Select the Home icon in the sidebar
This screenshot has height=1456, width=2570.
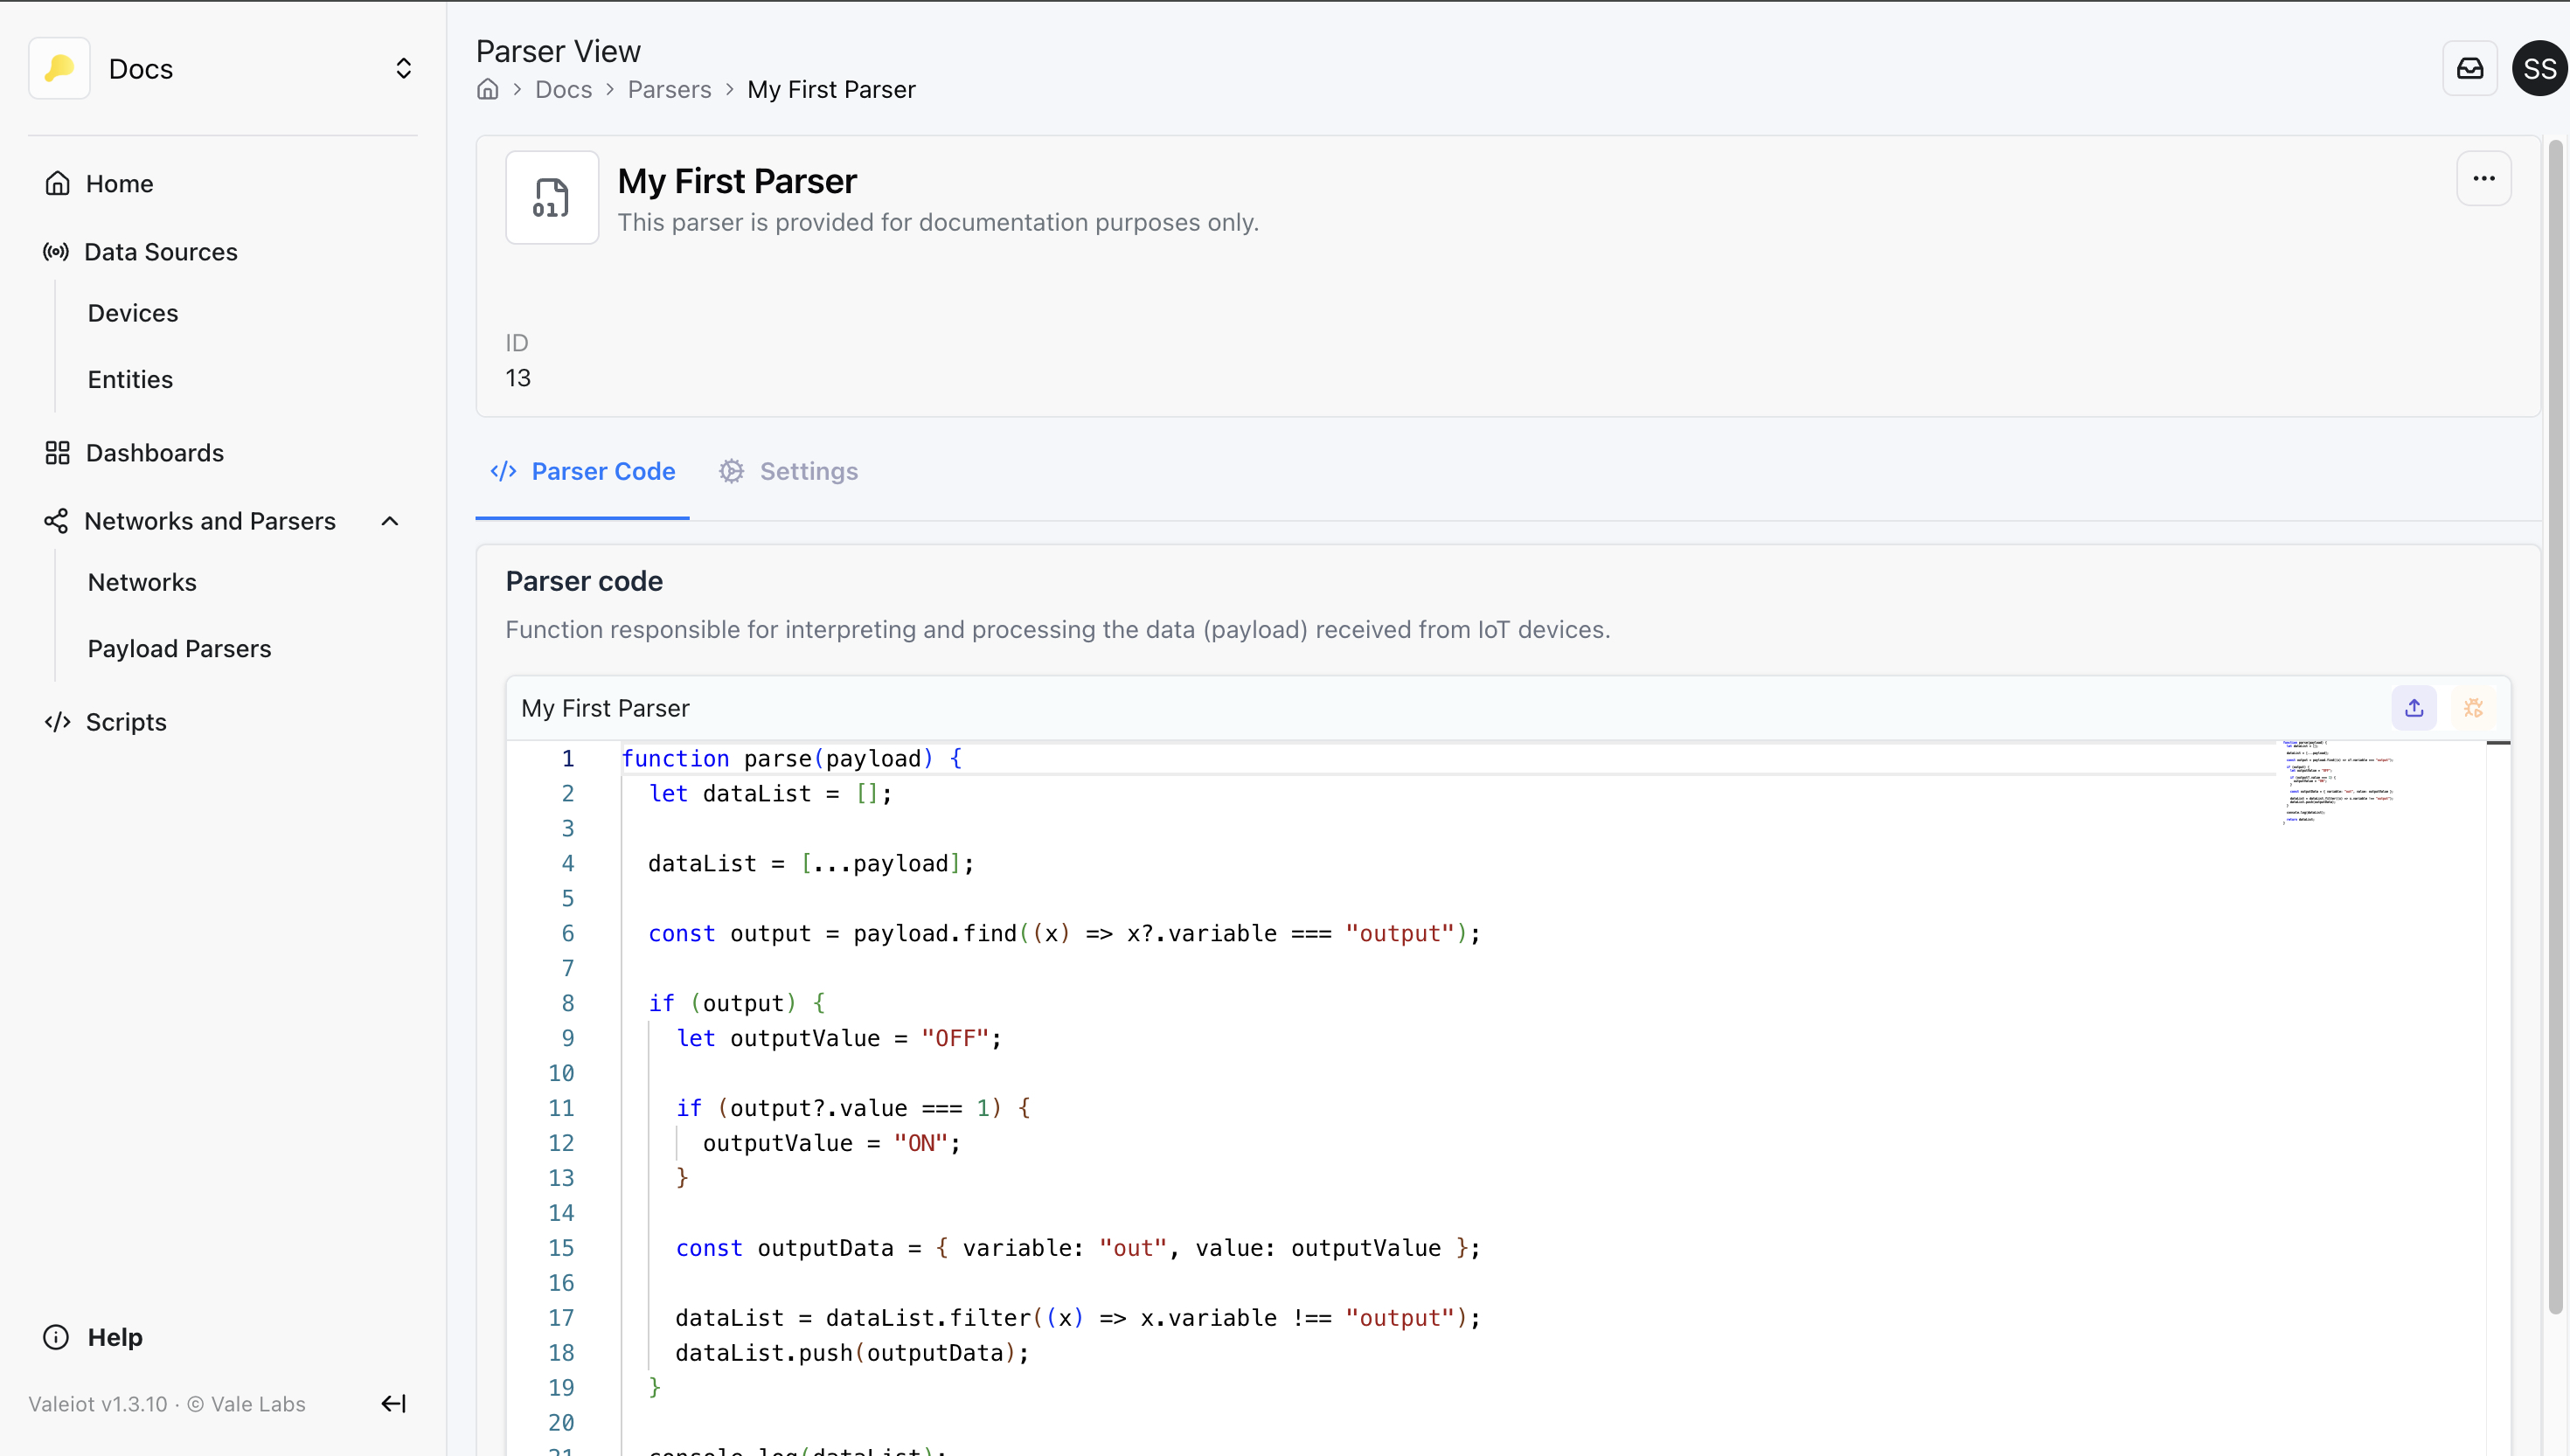coord(57,183)
